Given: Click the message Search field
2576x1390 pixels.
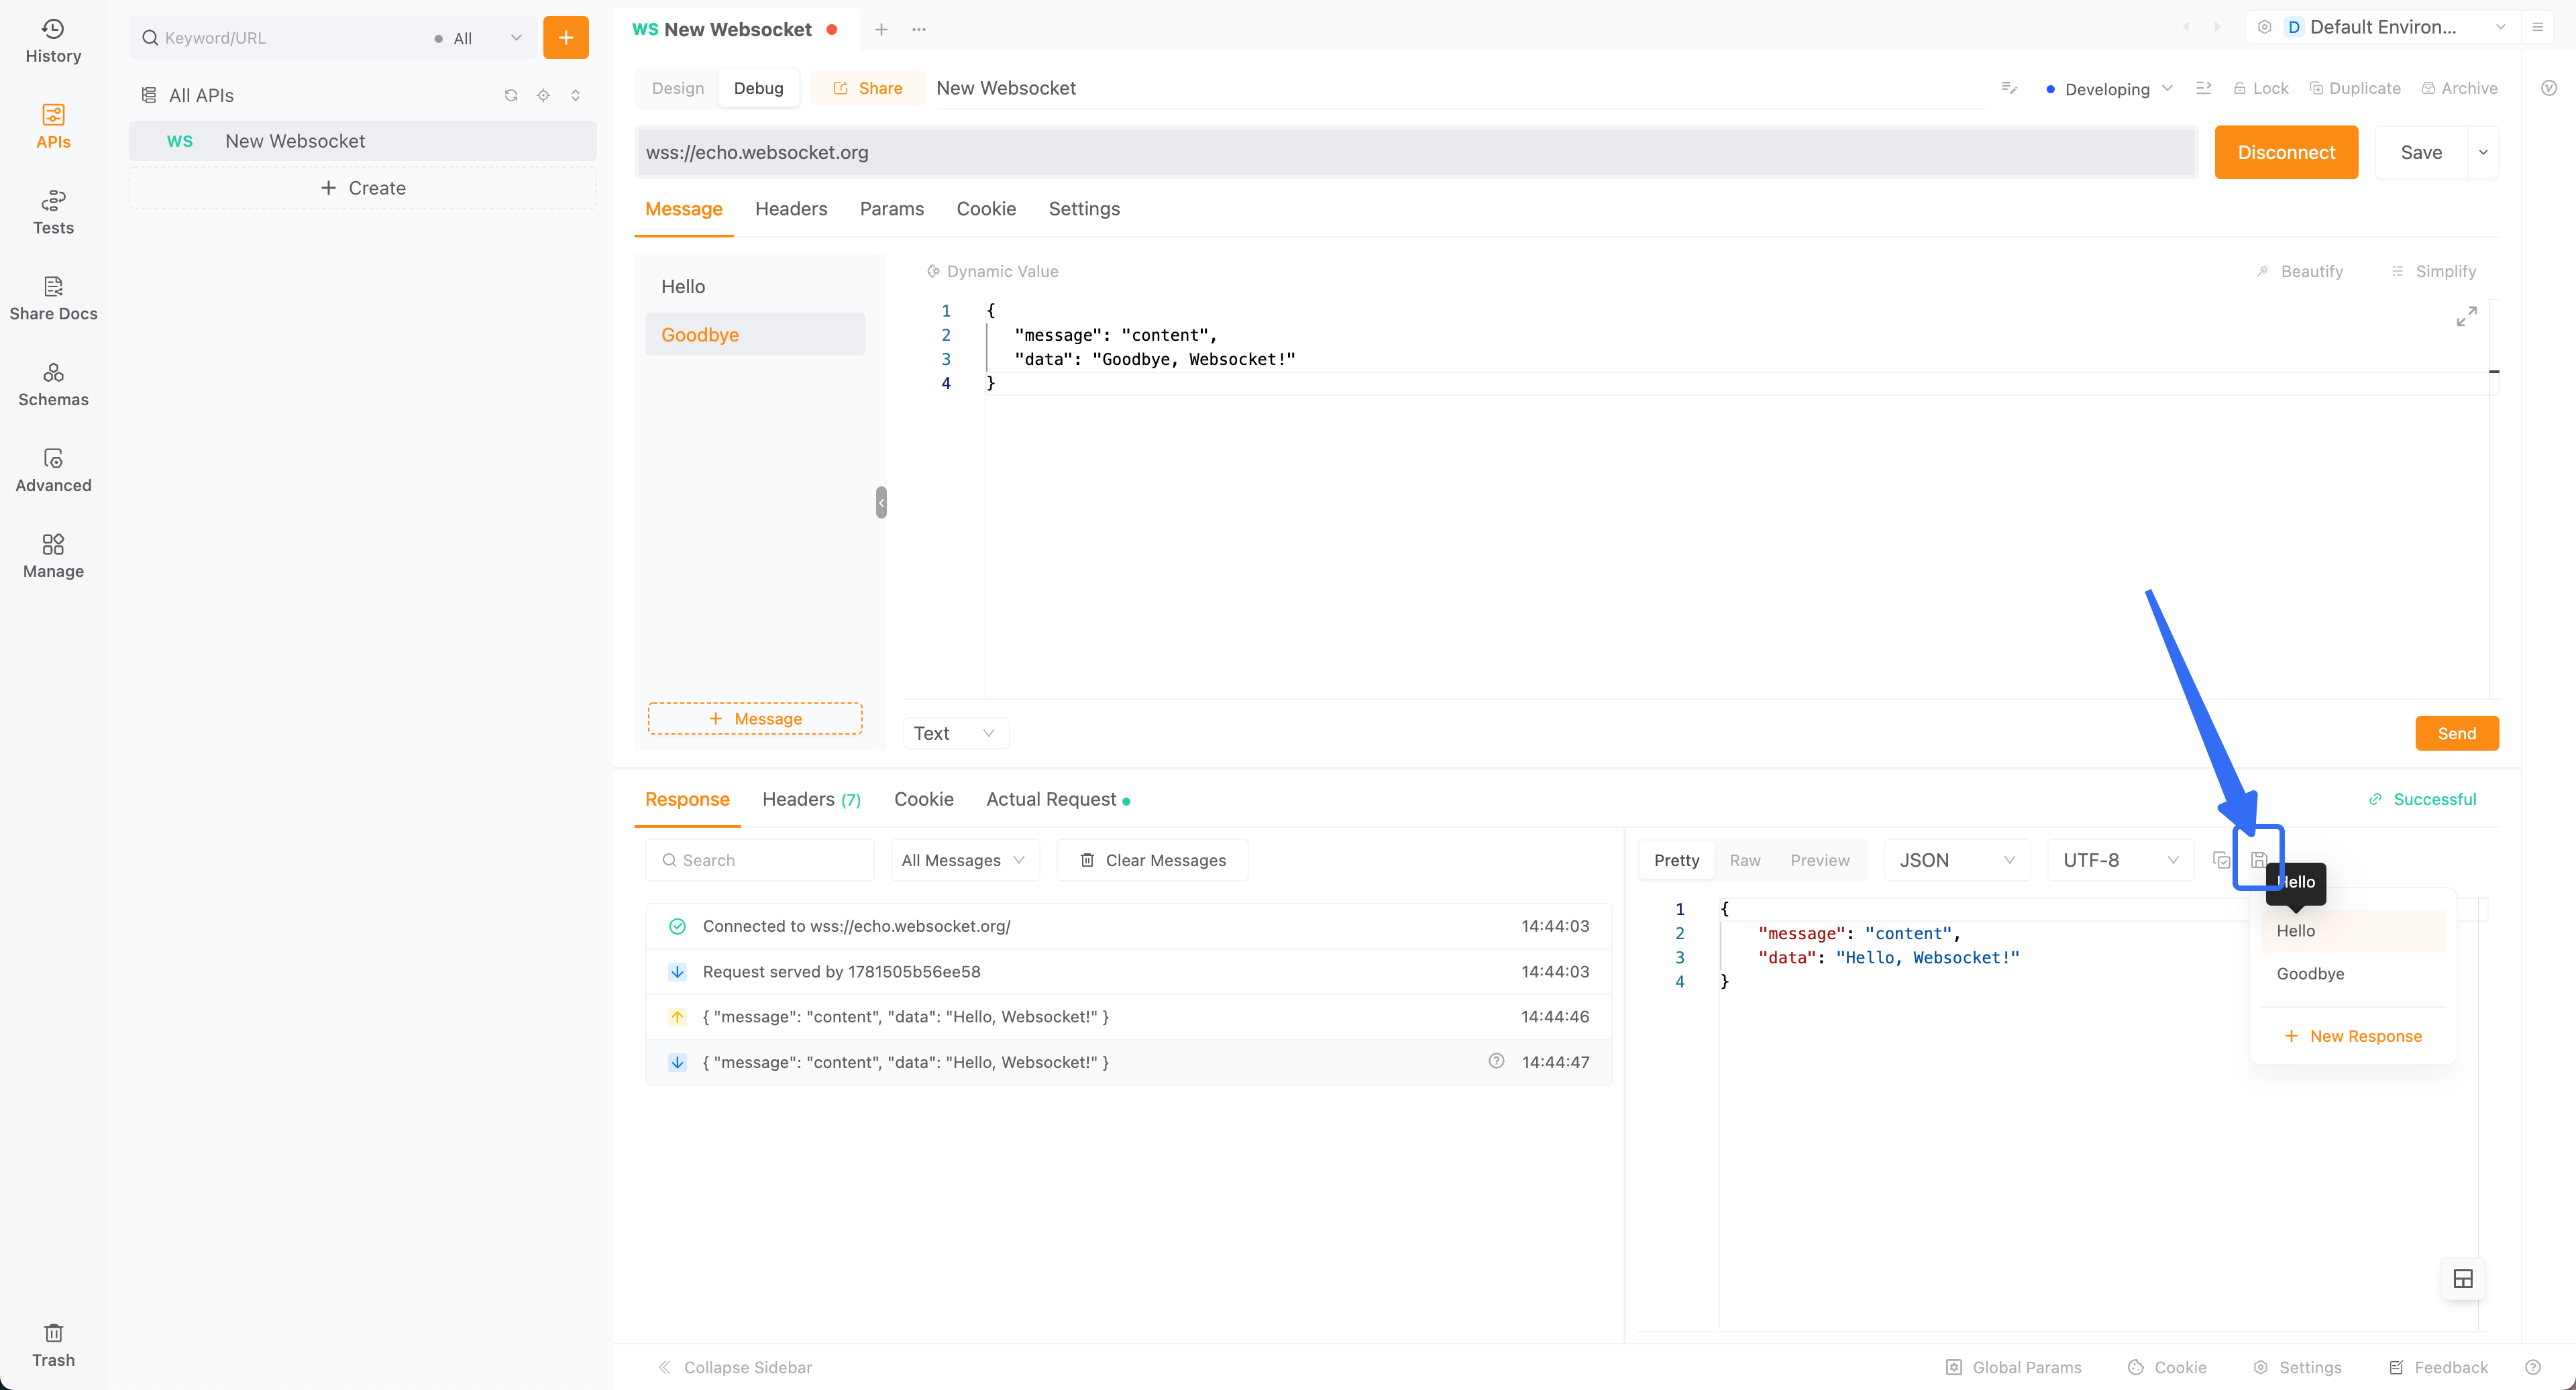Looking at the screenshot, I should [x=759, y=860].
